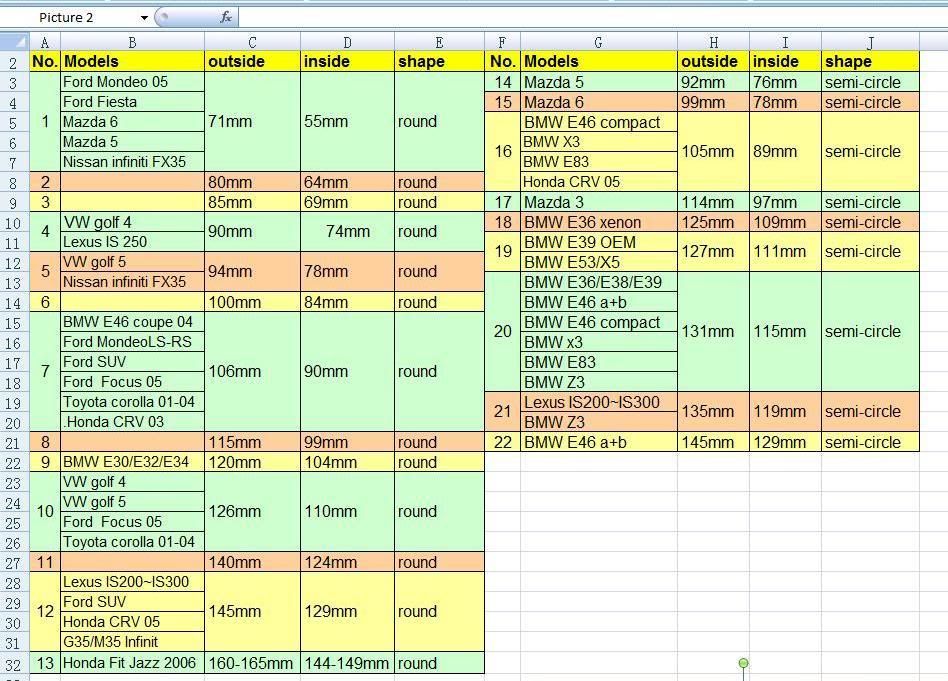The image size is (948, 681).
Task: Click the '97mm' cell
Action: (x=785, y=202)
